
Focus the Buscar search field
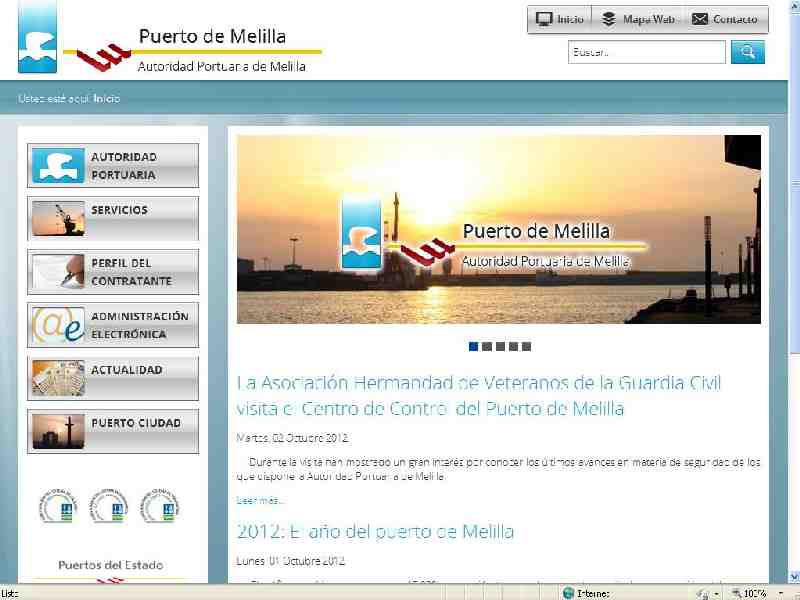pos(646,52)
